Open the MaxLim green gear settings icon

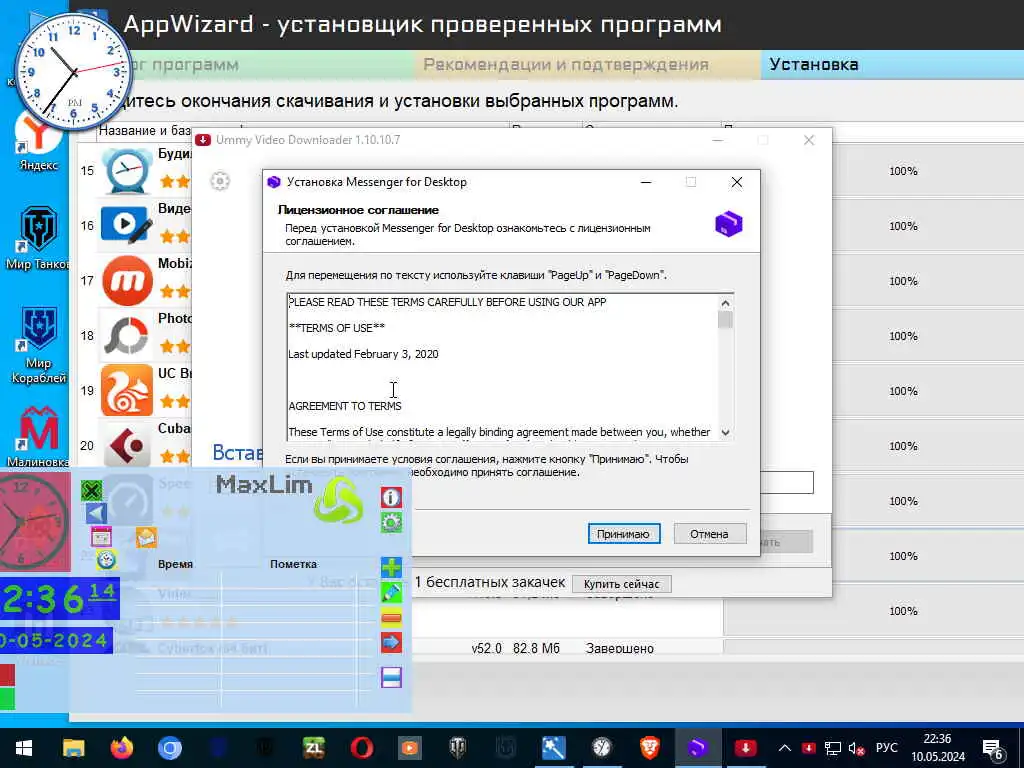tap(391, 522)
